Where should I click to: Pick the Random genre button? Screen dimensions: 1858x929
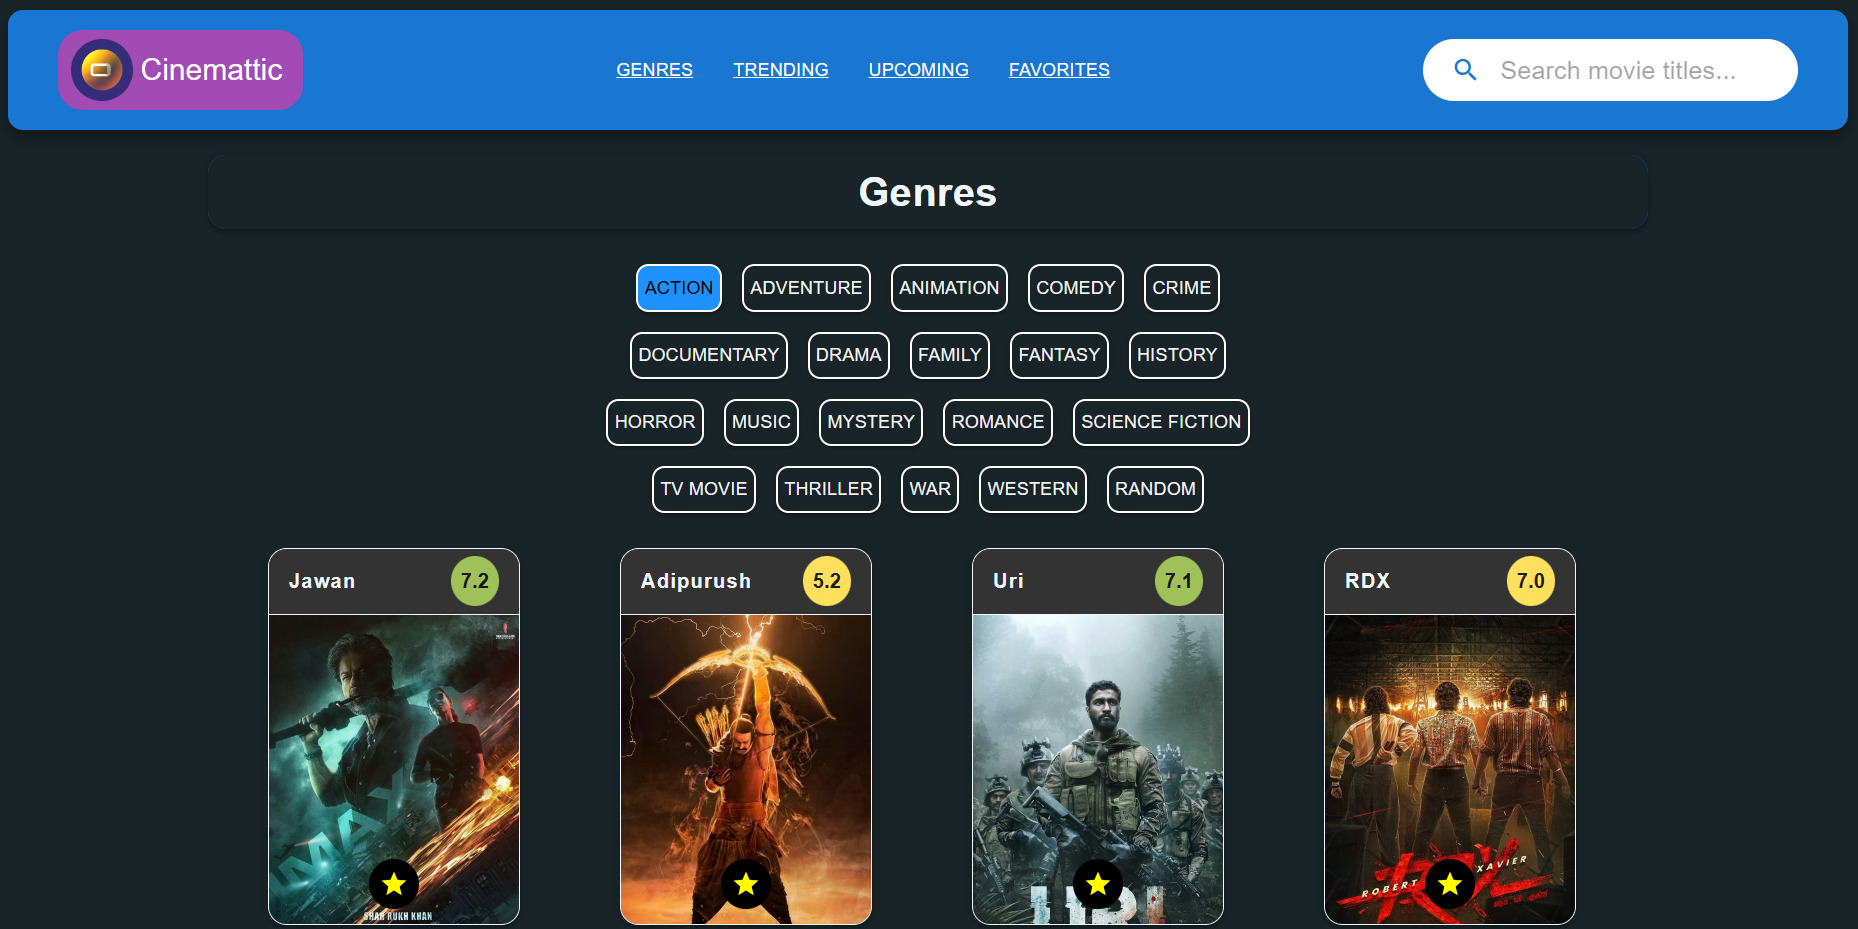pos(1155,489)
